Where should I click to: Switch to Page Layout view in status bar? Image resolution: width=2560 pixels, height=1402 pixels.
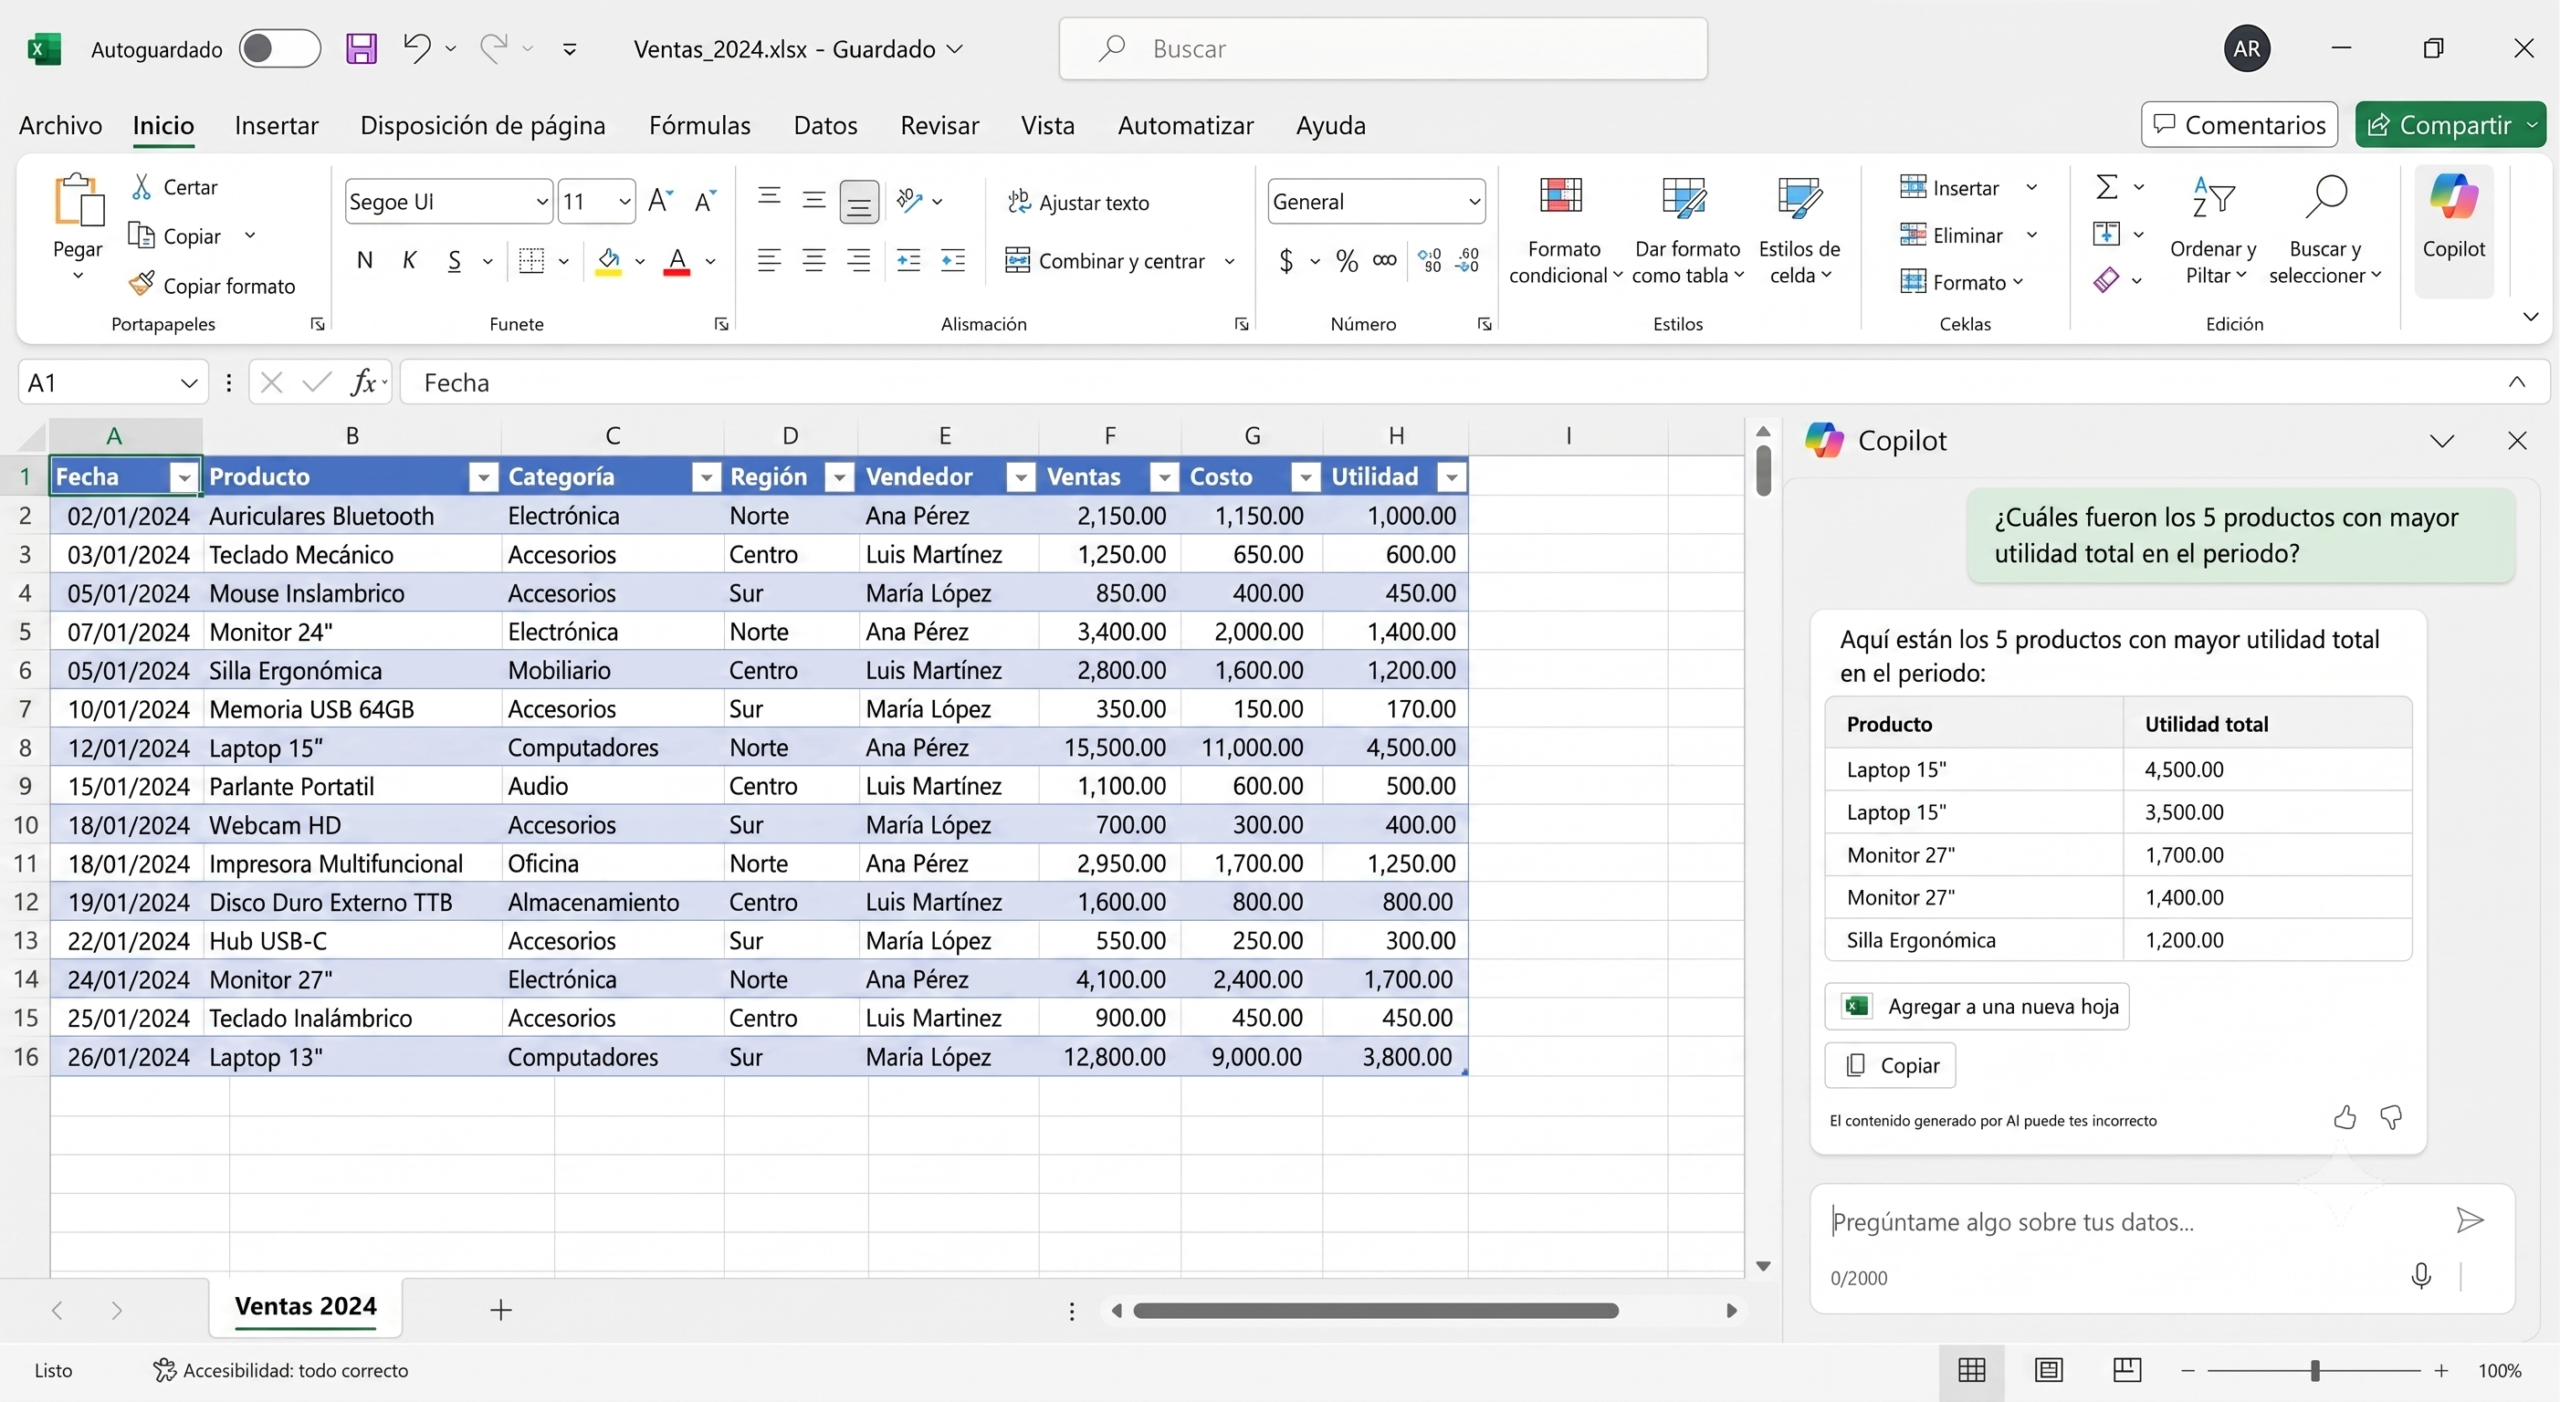tap(2048, 1370)
